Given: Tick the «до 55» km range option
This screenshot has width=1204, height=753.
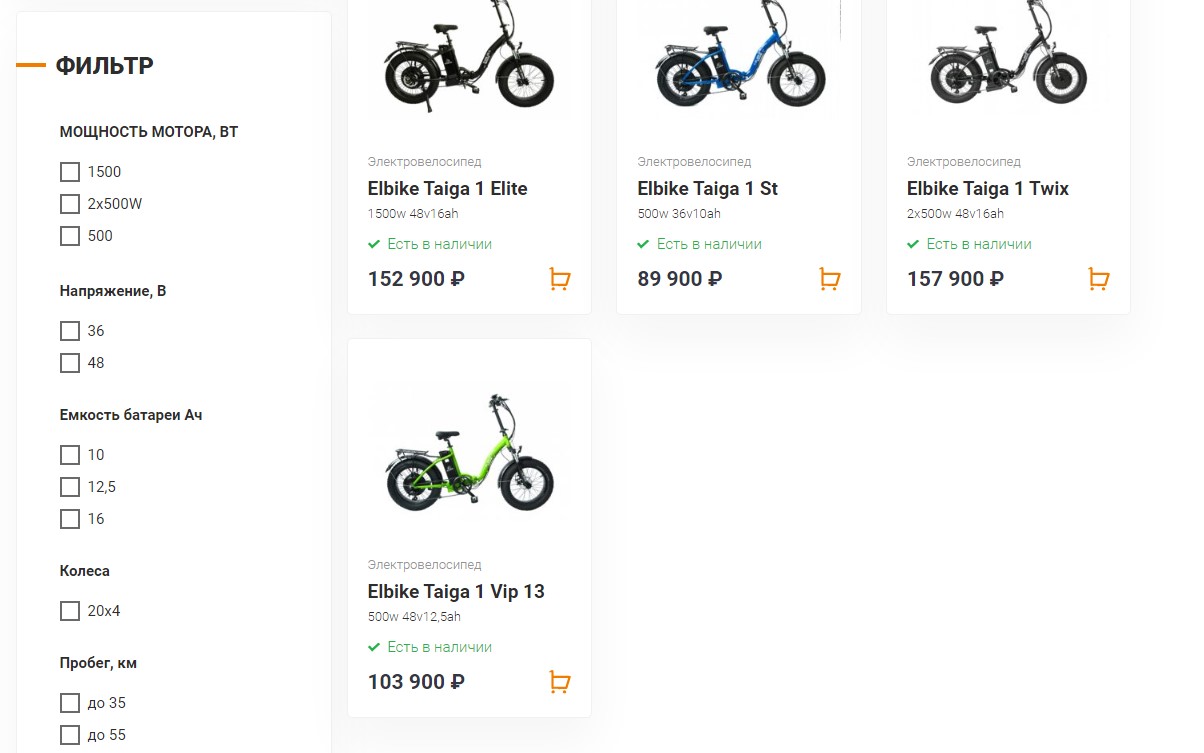Looking at the screenshot, I should pos(70,735).
